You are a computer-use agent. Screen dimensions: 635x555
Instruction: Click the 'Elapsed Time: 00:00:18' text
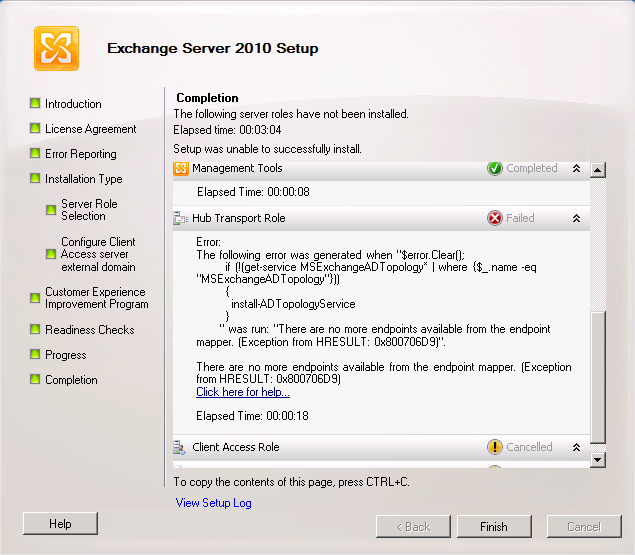[x=253, y=416]
